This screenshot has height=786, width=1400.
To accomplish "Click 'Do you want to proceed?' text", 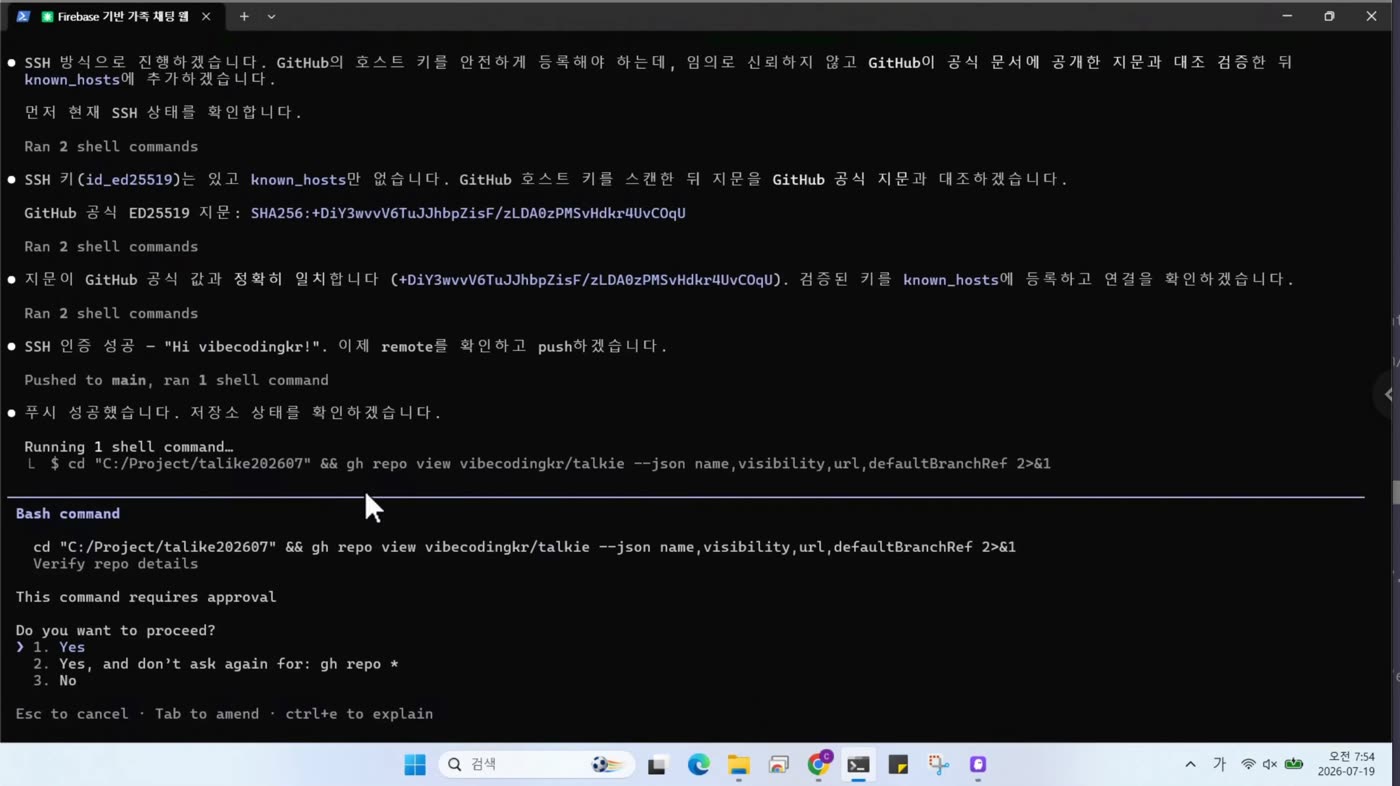I will (x=116, y=631).
